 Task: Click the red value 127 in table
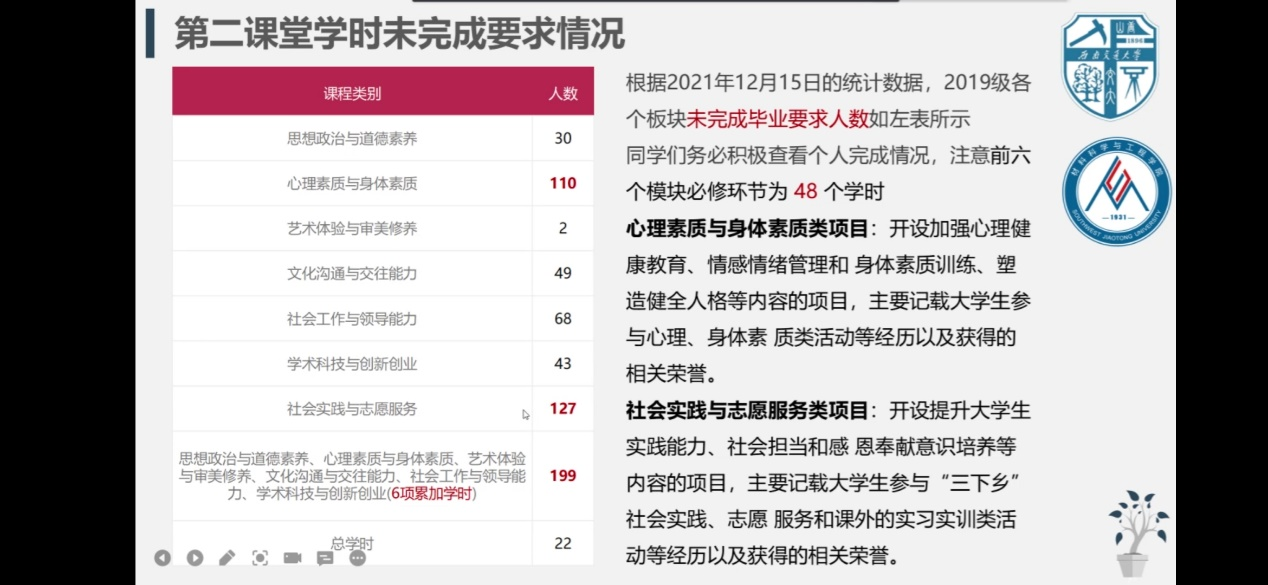[x=563, y=408]
